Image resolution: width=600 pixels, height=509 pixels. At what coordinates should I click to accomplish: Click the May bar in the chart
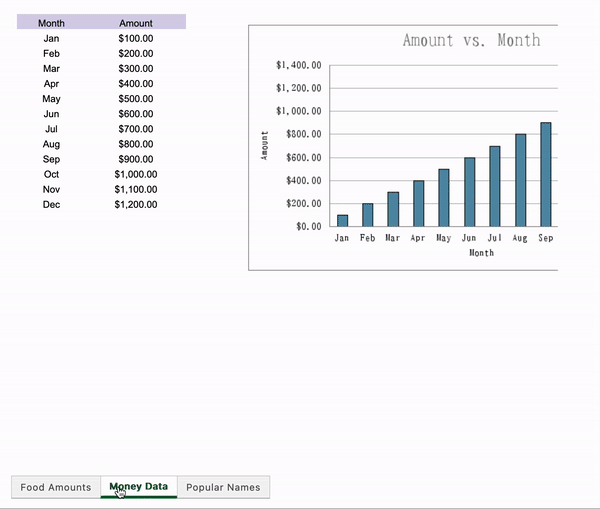(x=444, y=198)
